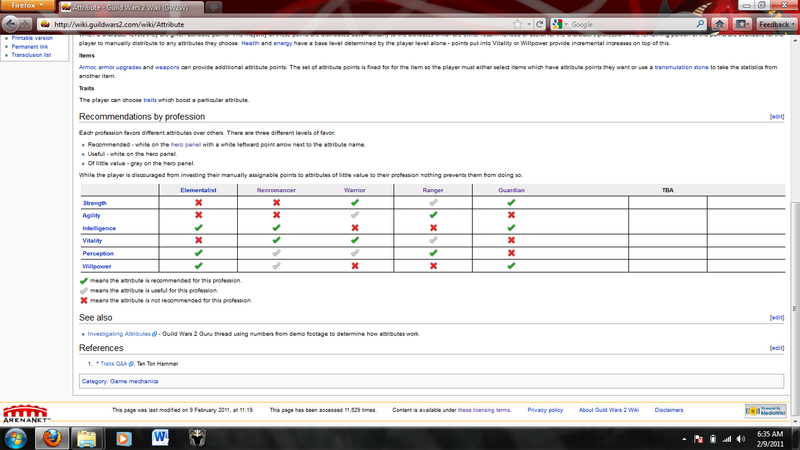Open the clock showing 6:35 AM

(x=769, y=439)
